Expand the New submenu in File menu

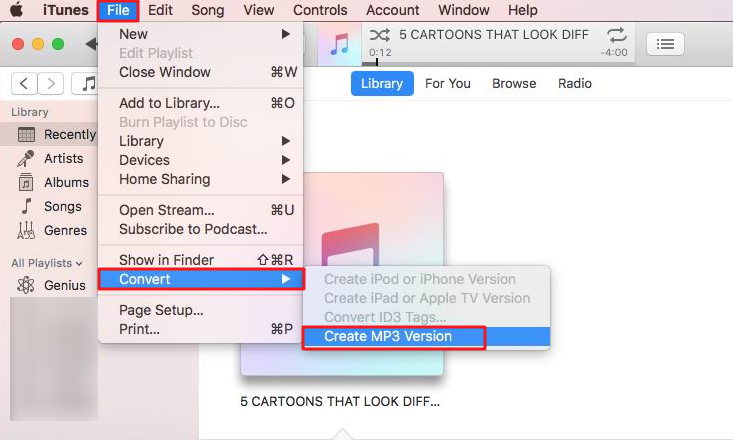(201, 34)
